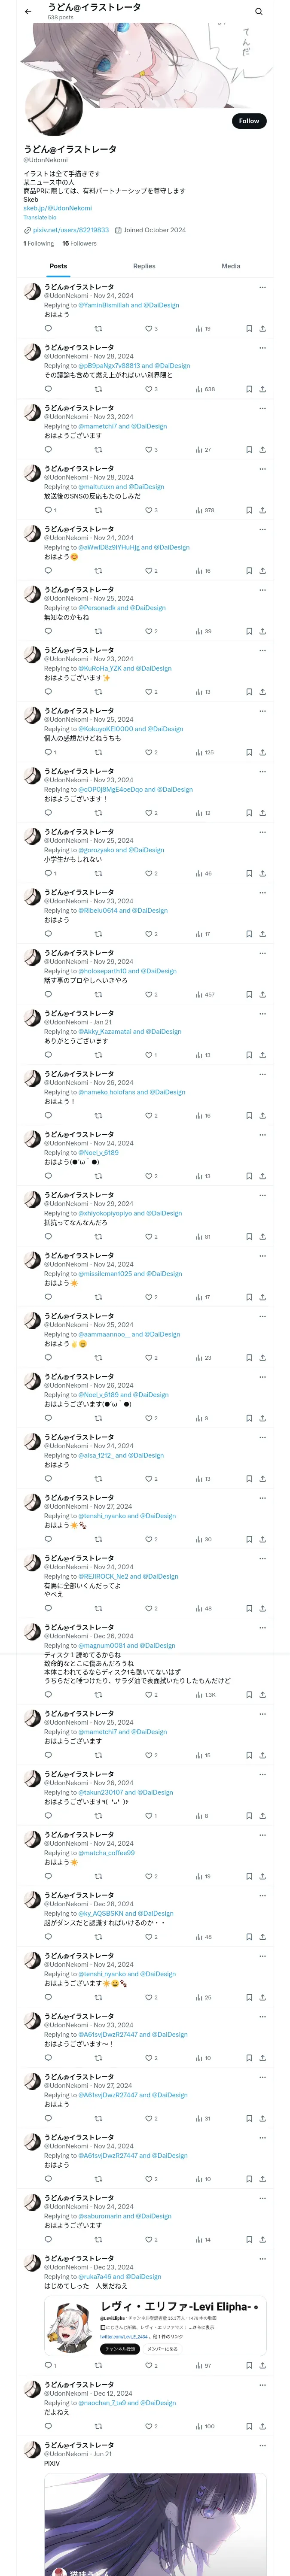Follow the @UdonNekomi account
290x2576 pixels.
(249, 121)
